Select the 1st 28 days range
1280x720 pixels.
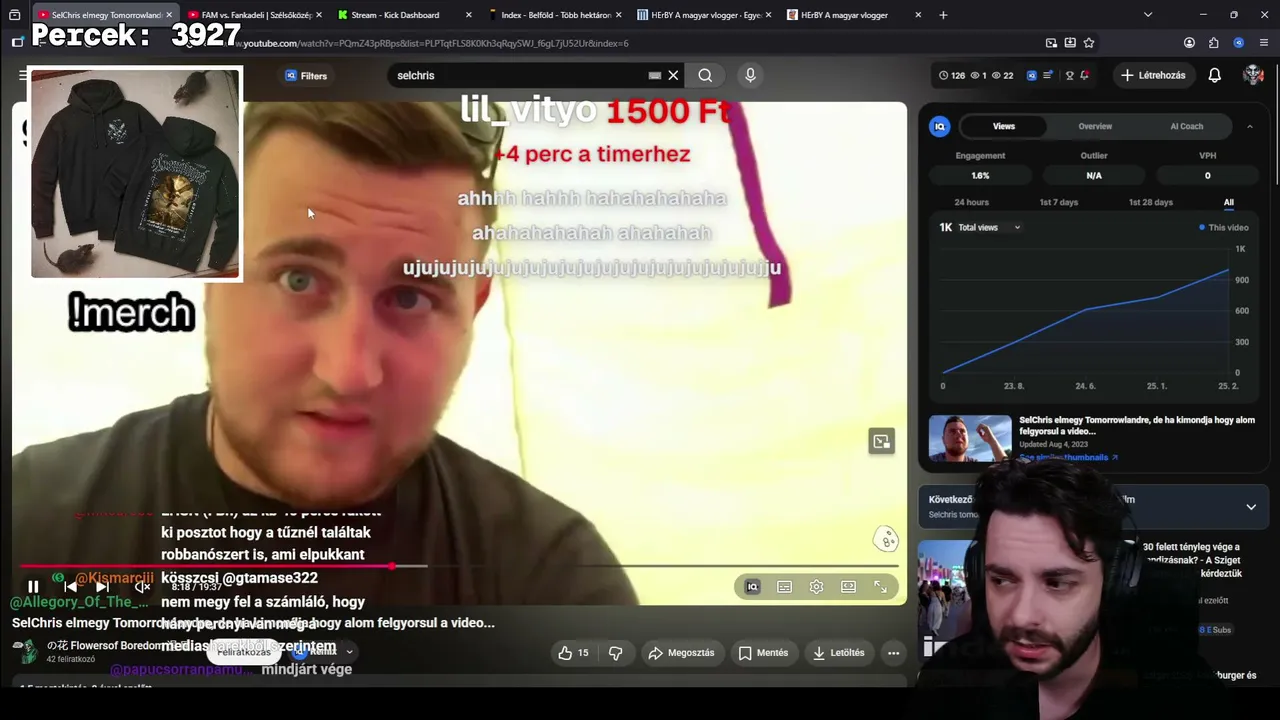tap(1150, 202)
